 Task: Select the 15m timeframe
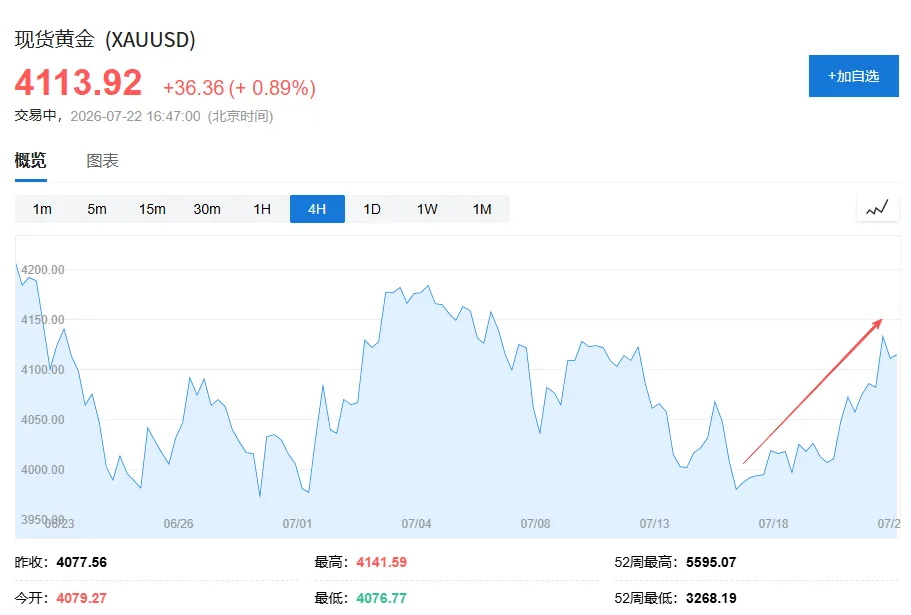coord(152,209)
